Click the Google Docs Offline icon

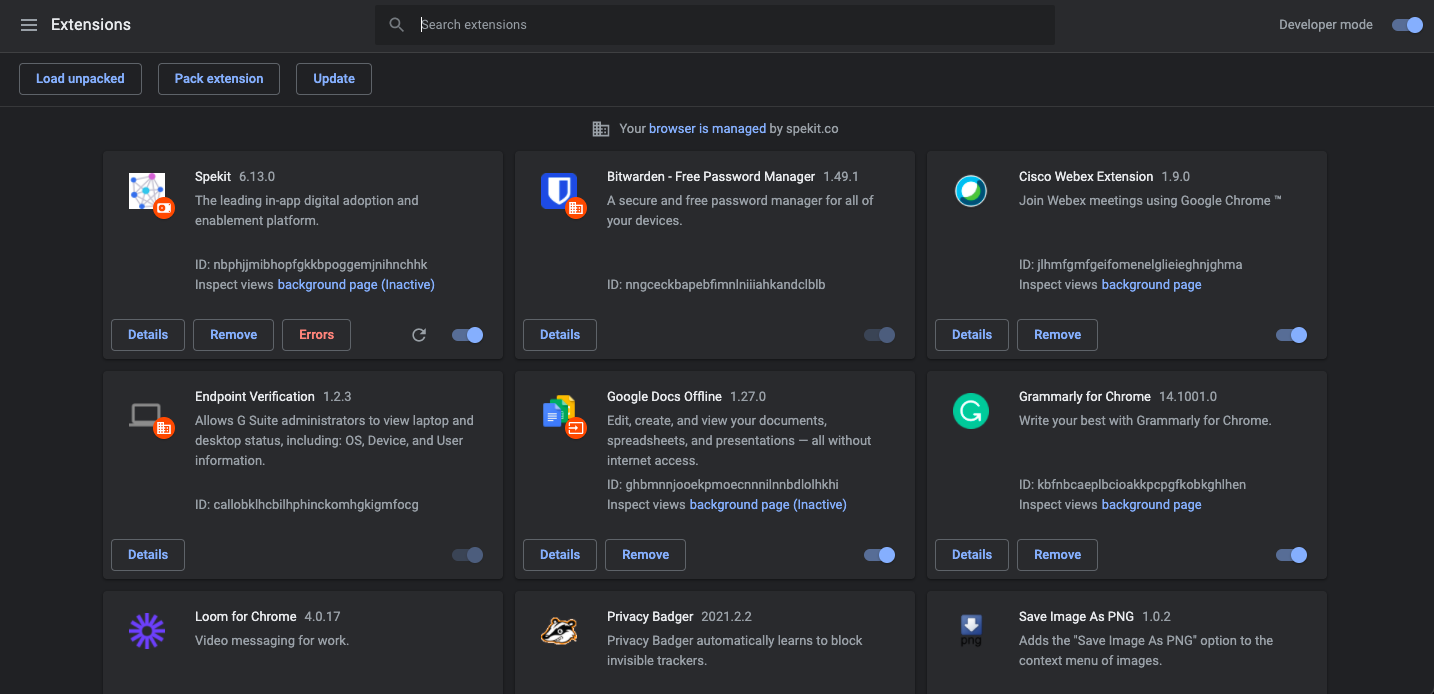(x=559, y=411)
